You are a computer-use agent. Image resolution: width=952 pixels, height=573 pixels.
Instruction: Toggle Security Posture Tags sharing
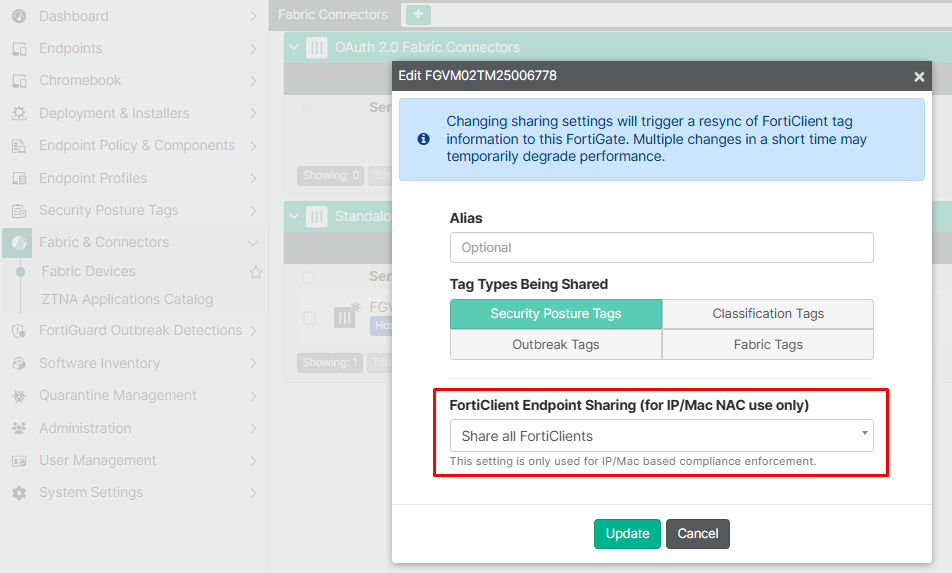point(556,314)
